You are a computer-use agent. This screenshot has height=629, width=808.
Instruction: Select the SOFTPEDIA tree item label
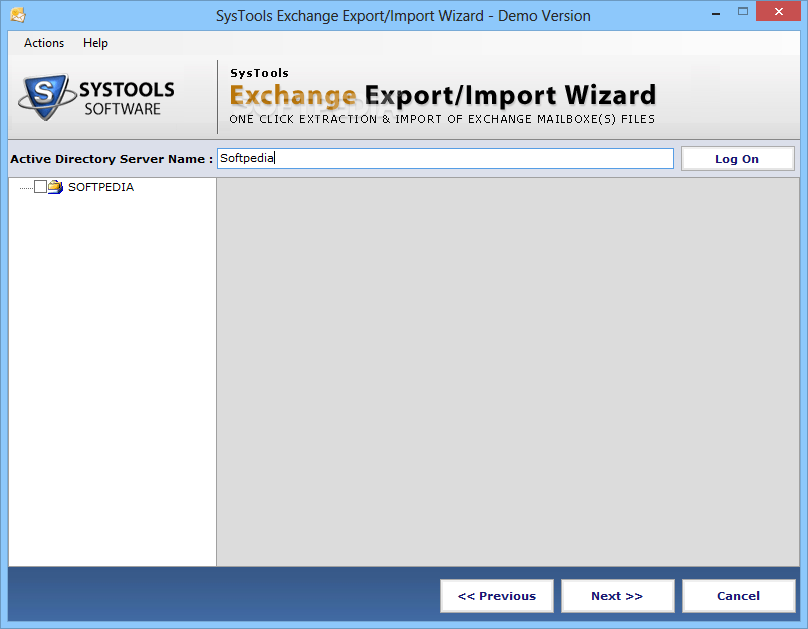(x=101, y=187)
